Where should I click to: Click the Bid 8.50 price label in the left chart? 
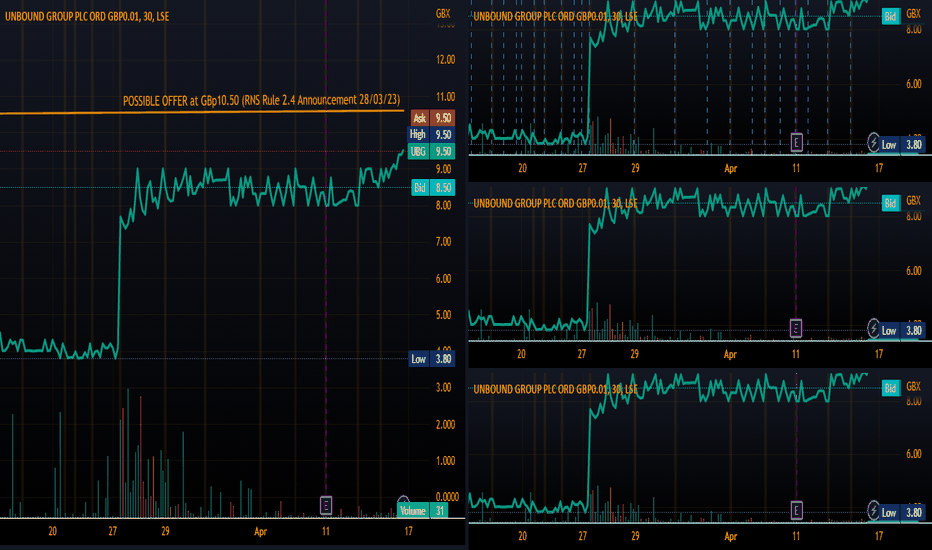(434, 188)
